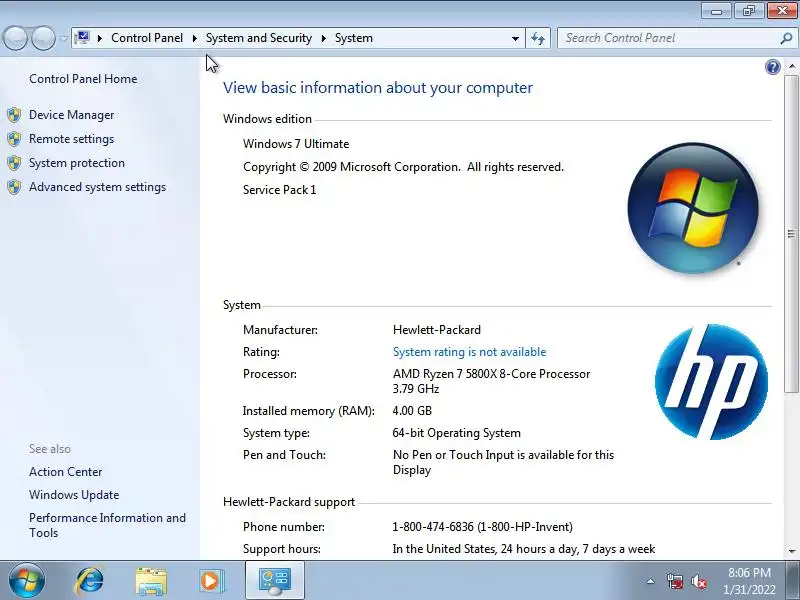Close the System window
Viewport: 800px width, 600px height.
pyautogui.click(x=782, y=11)
